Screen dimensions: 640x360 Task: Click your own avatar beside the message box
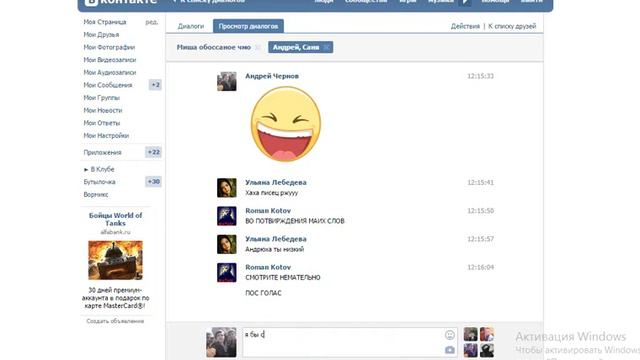click(221, 342)
